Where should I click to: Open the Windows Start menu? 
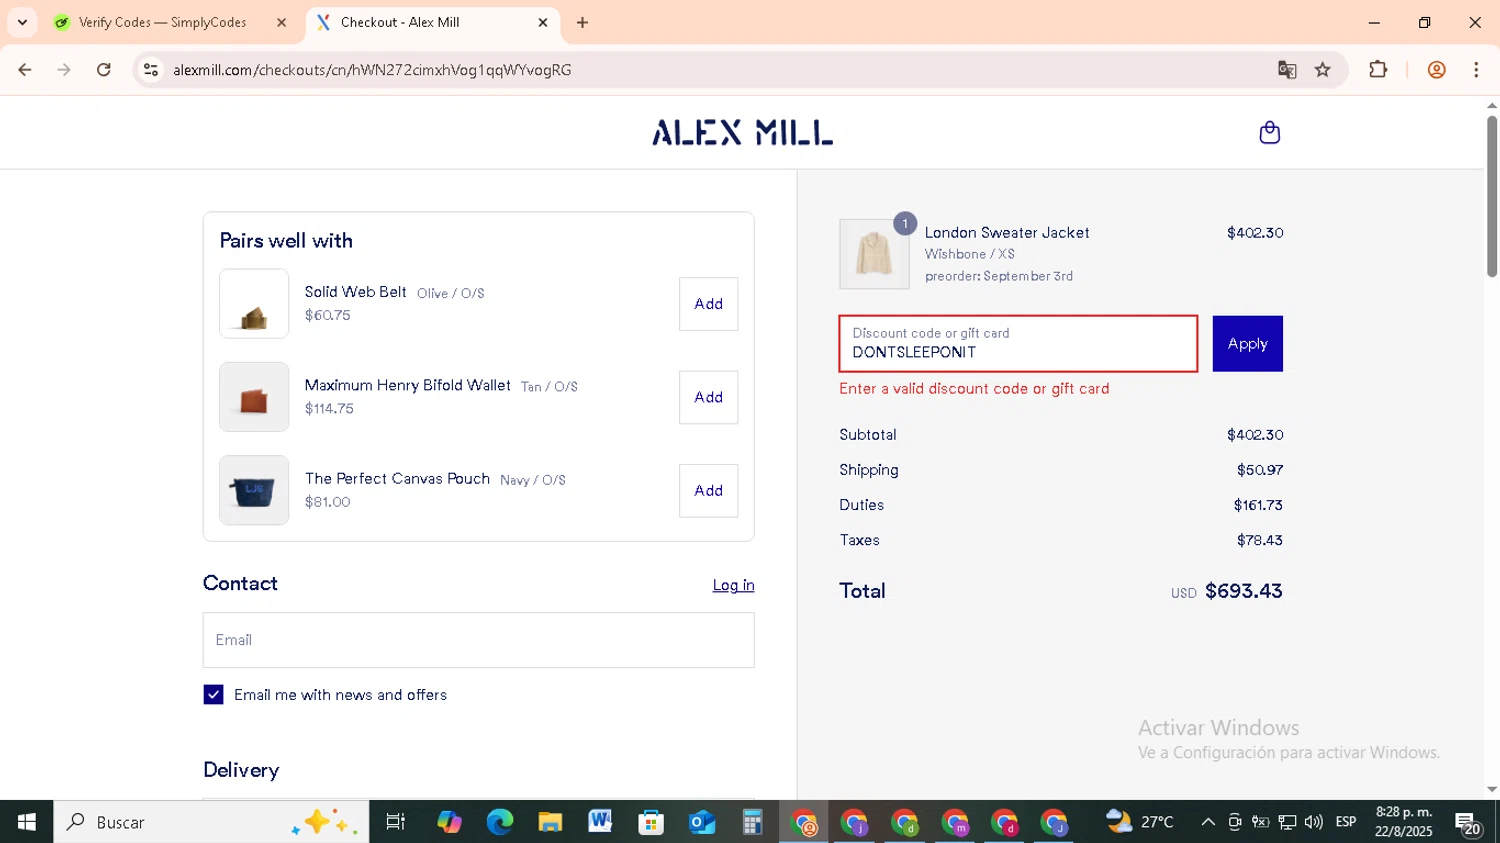(26, 822)
